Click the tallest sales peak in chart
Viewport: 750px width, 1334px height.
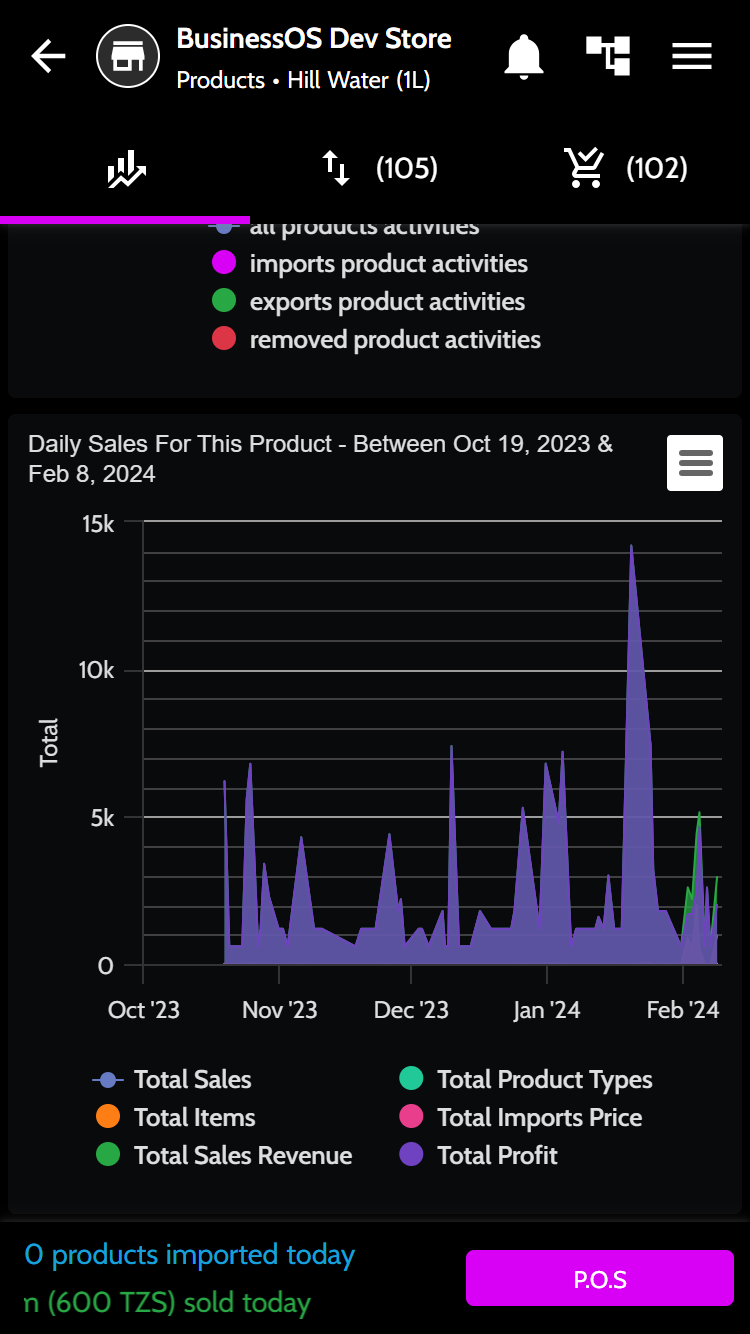coord(631,548)
